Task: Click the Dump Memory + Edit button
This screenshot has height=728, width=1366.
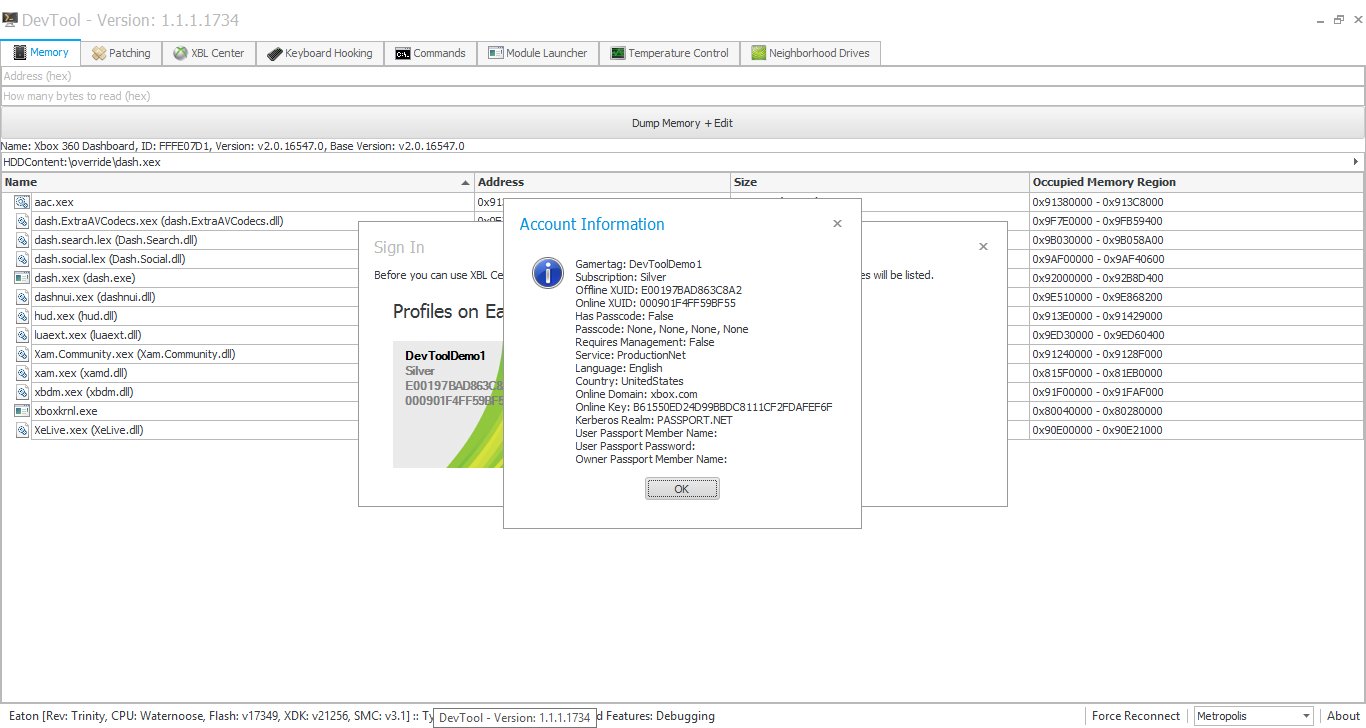Action: (683, 123)
